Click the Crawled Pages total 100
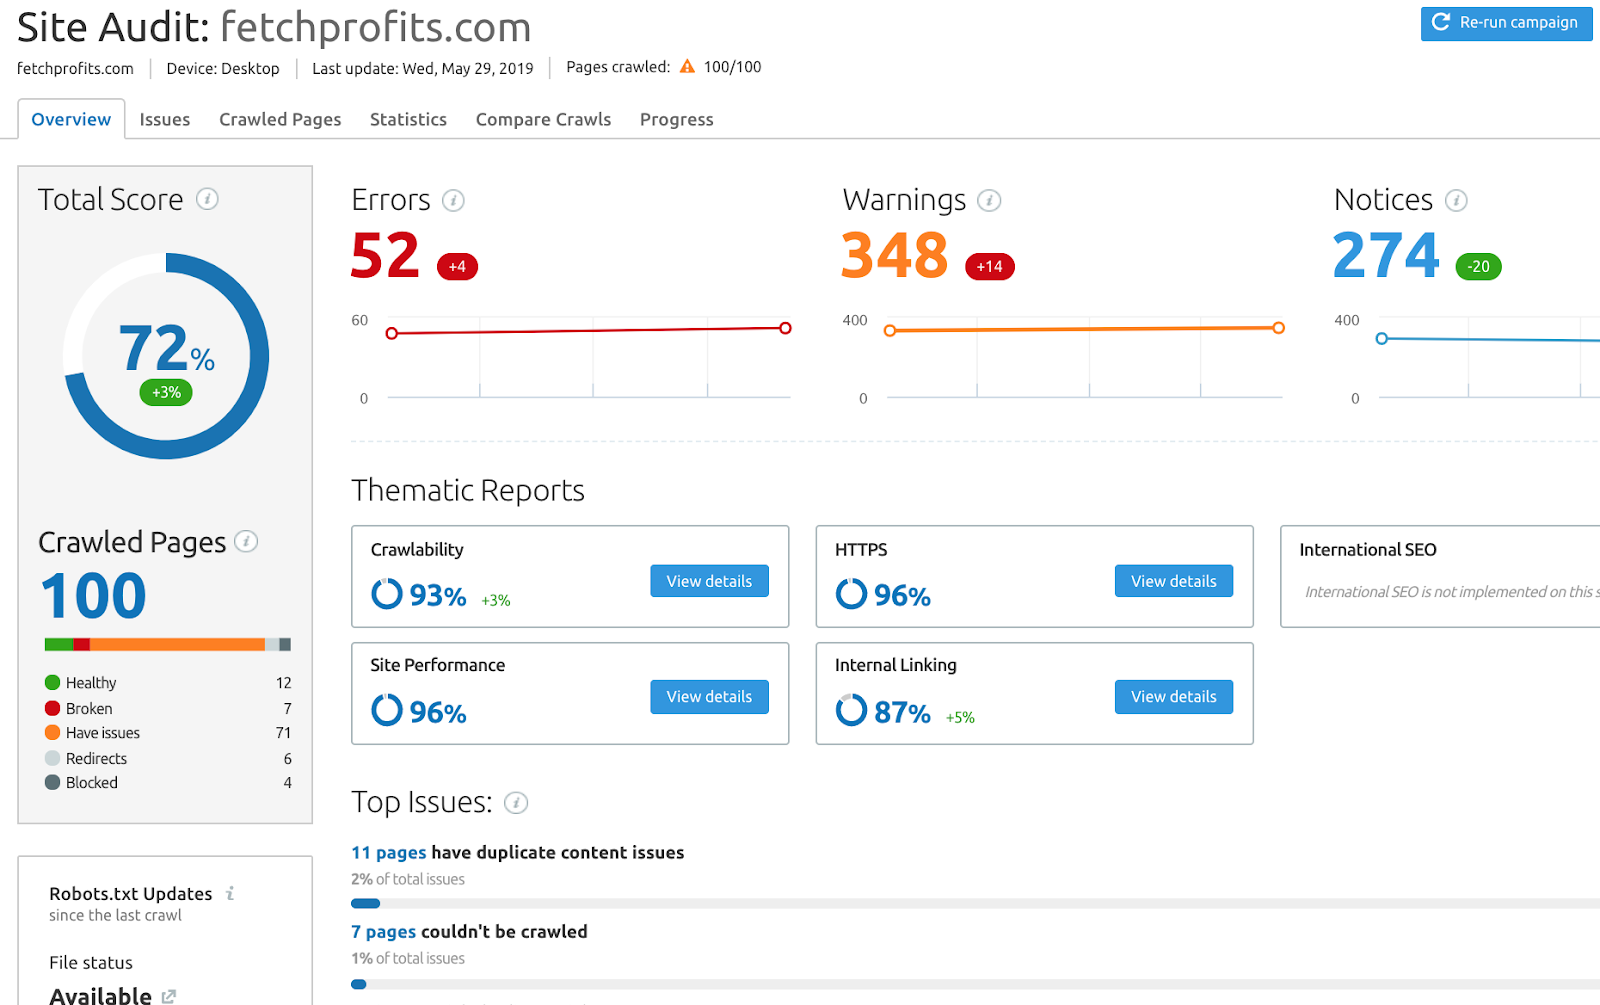The image size is (1600, 1005). pyautogui.click(x=93, y=596)
